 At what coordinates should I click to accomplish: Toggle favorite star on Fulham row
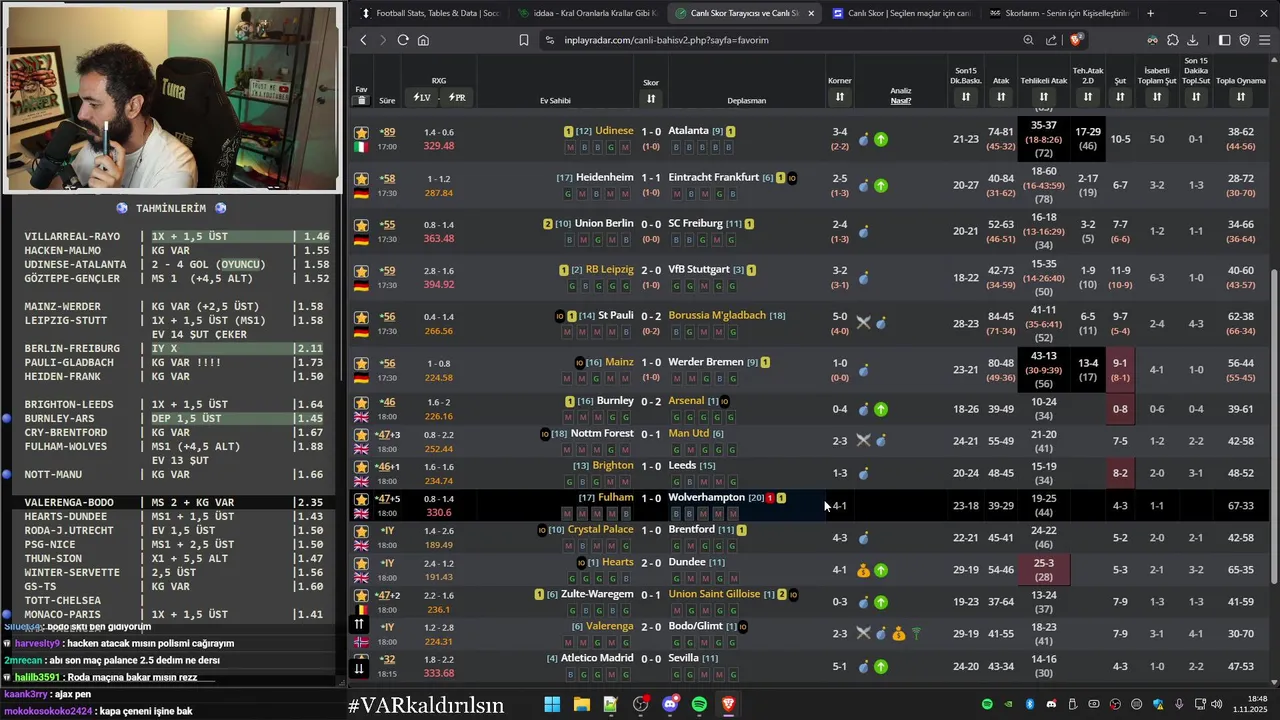[x=361, y=498]
